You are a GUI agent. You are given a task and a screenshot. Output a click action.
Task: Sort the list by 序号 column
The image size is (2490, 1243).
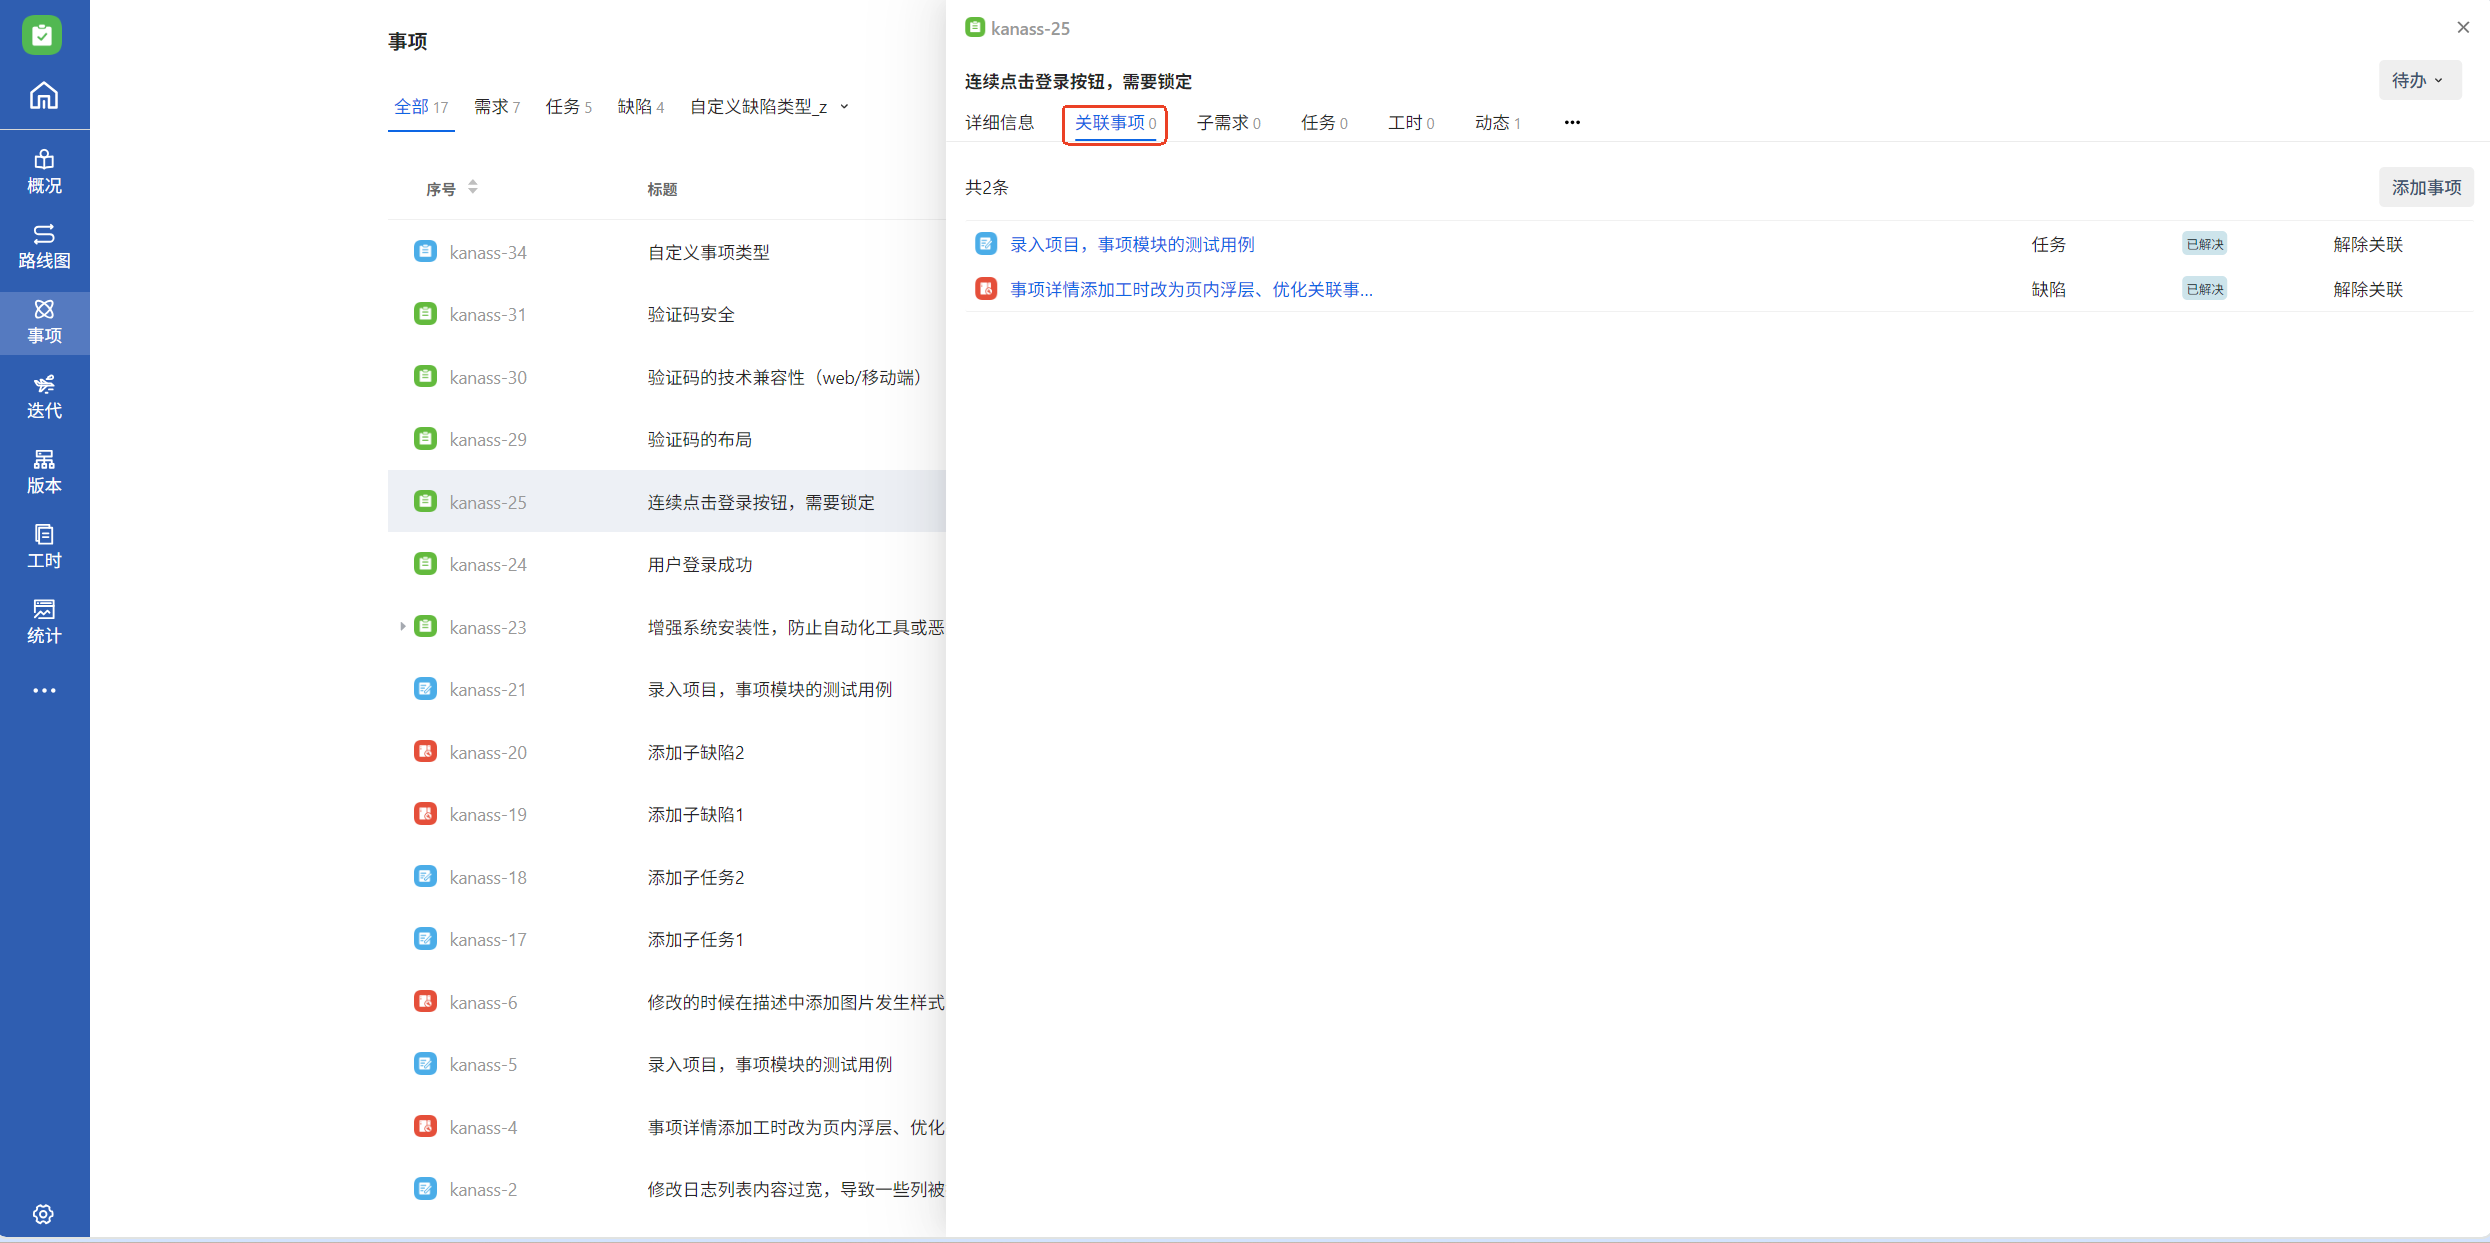472,188
